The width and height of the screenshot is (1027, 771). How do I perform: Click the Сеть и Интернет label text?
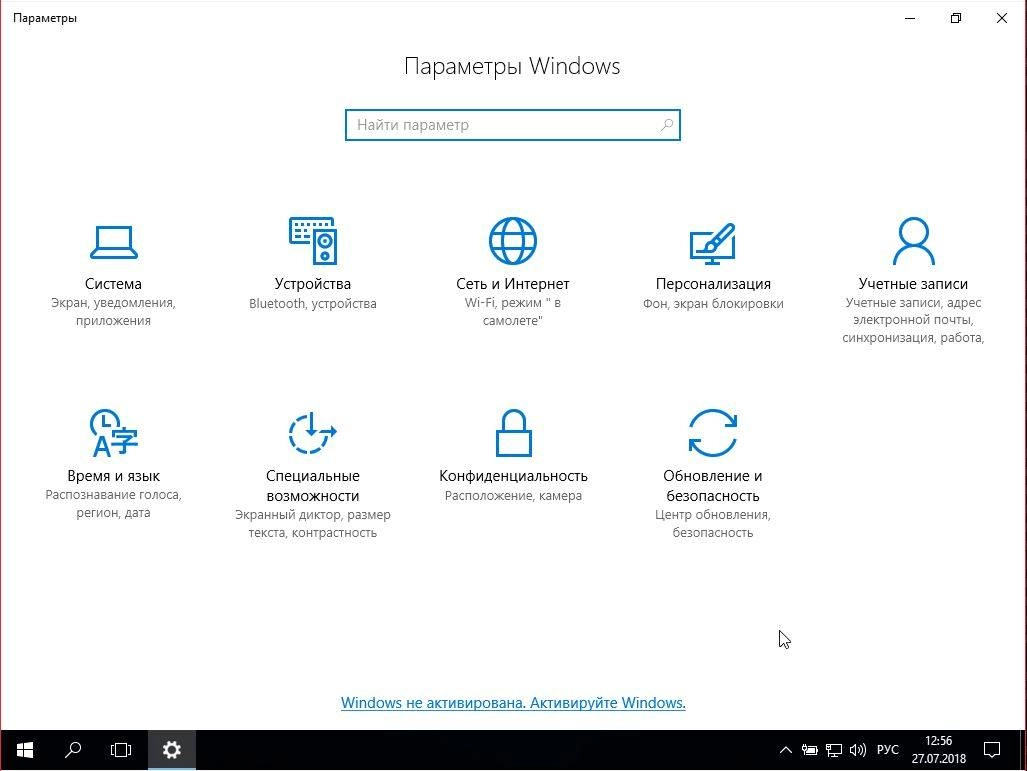(x=513, y=284)
